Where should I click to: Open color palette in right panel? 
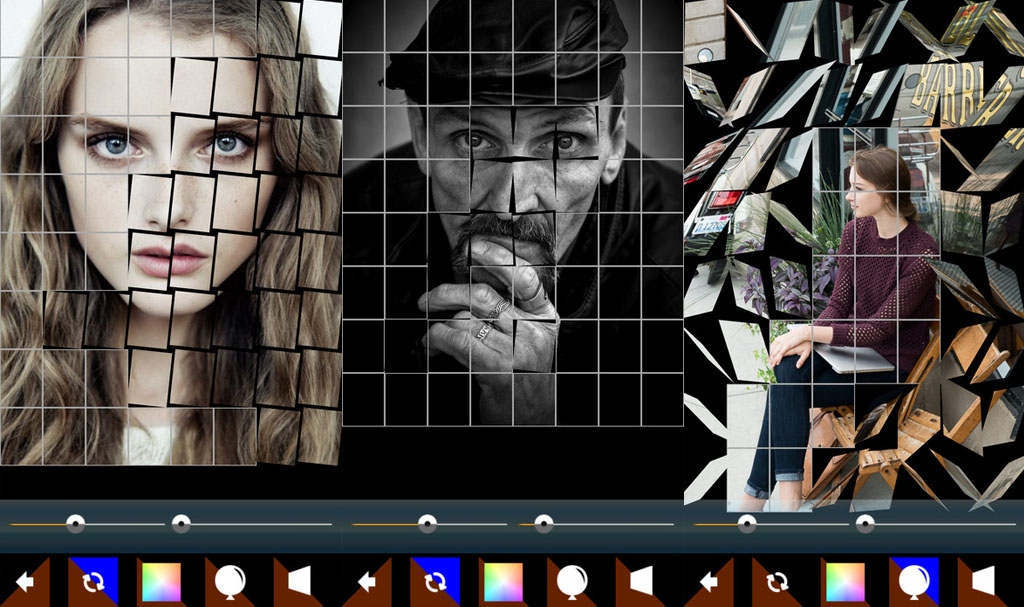pyautogui.click(x=845, y=581)
